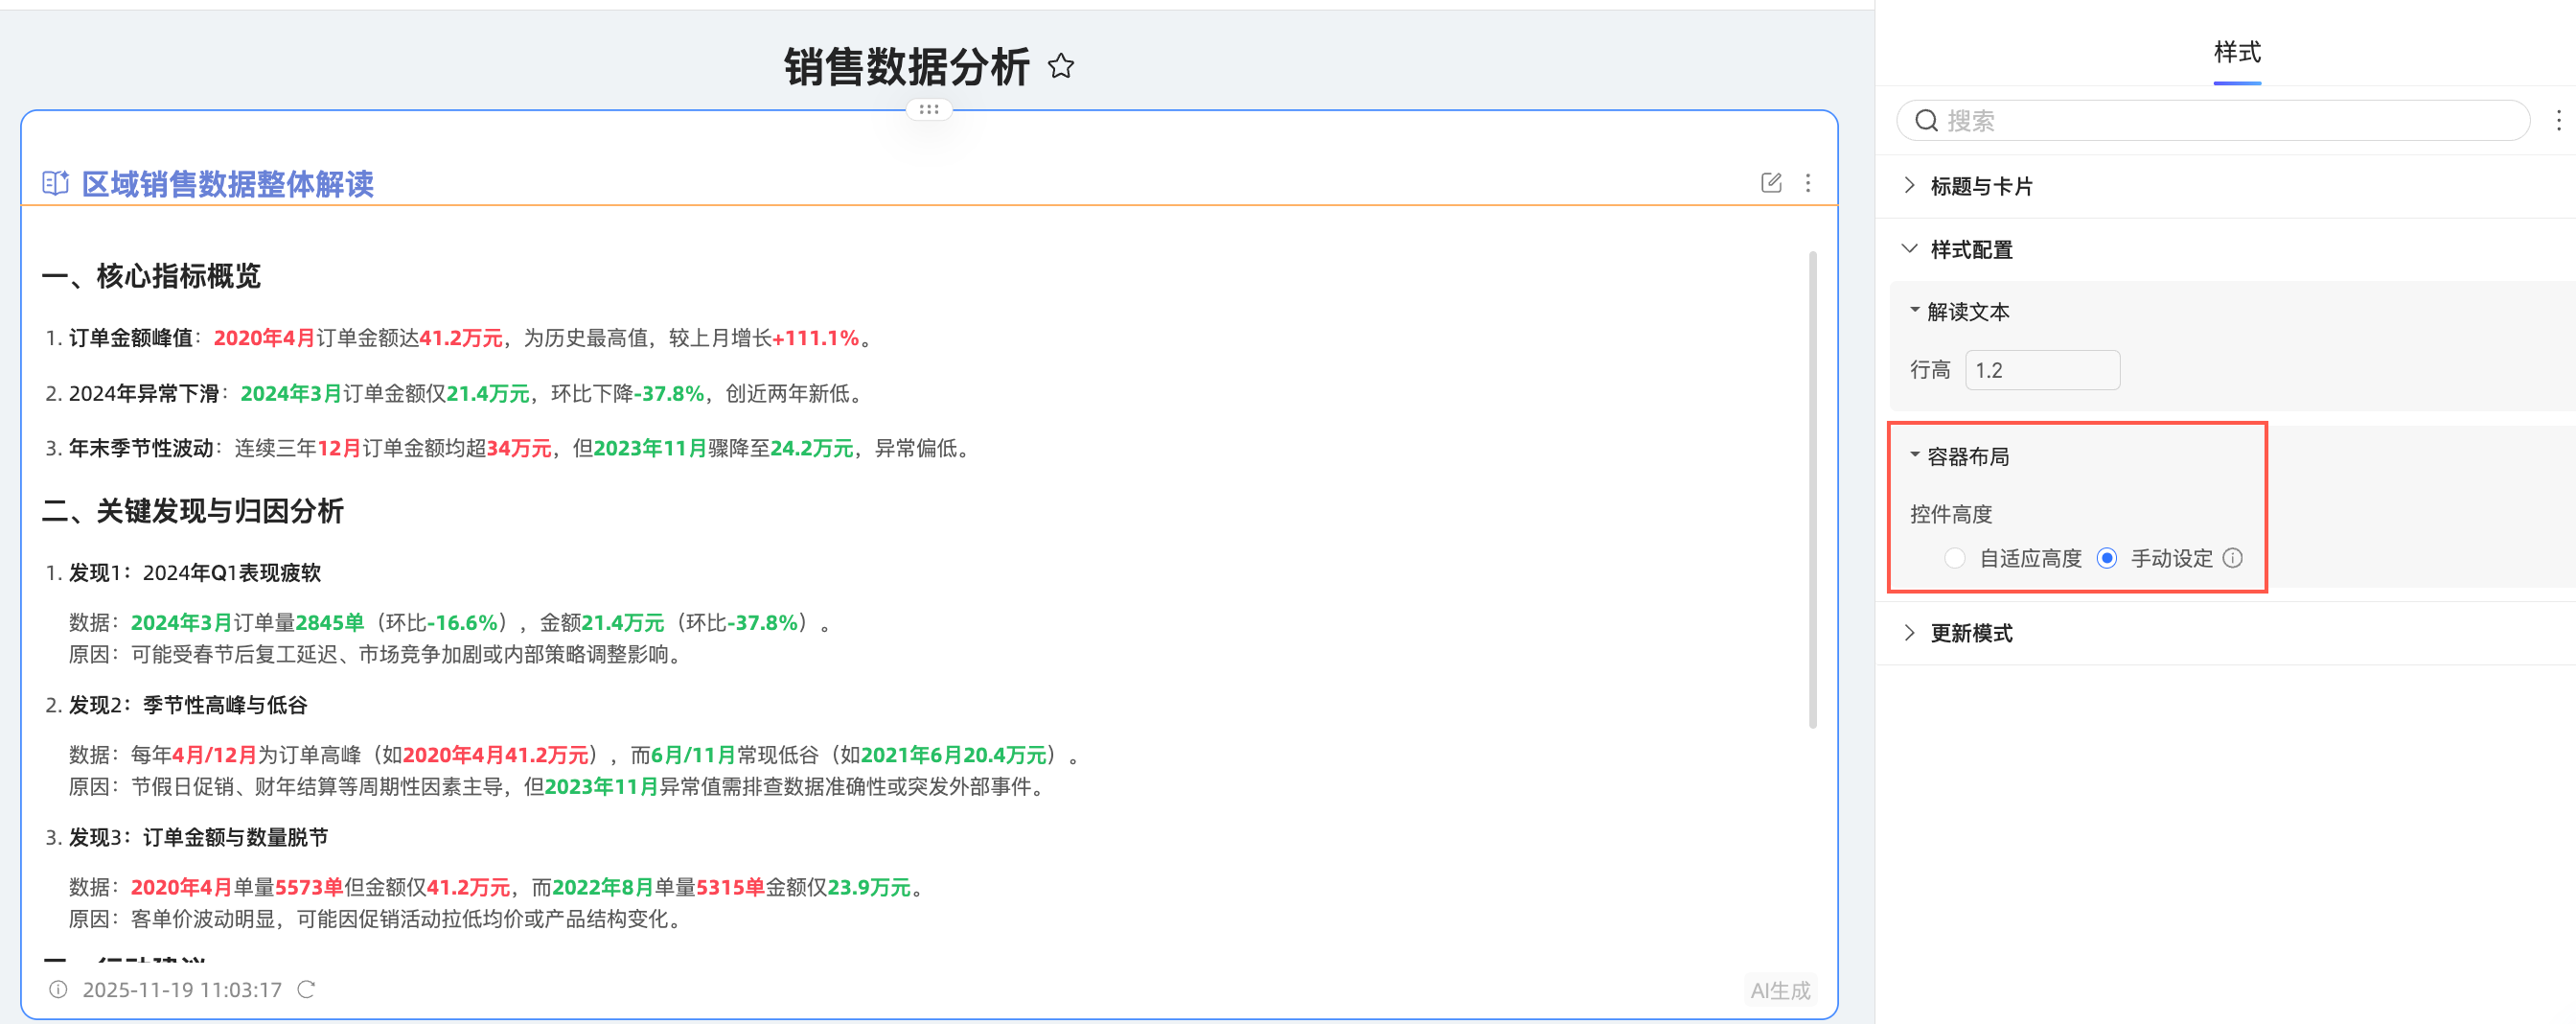Click the card drag handle dots
The height and width of the screenshot is (1024, 2576).
929,109
